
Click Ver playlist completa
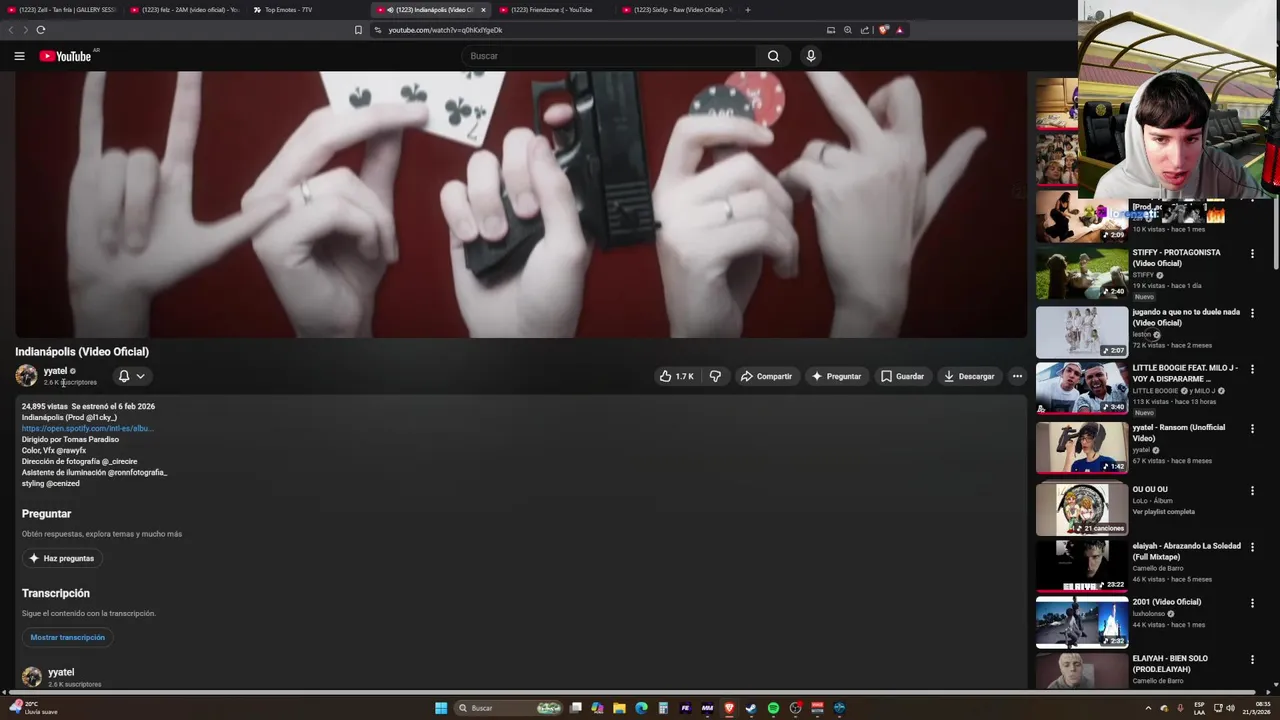[x=1163, y=512]
